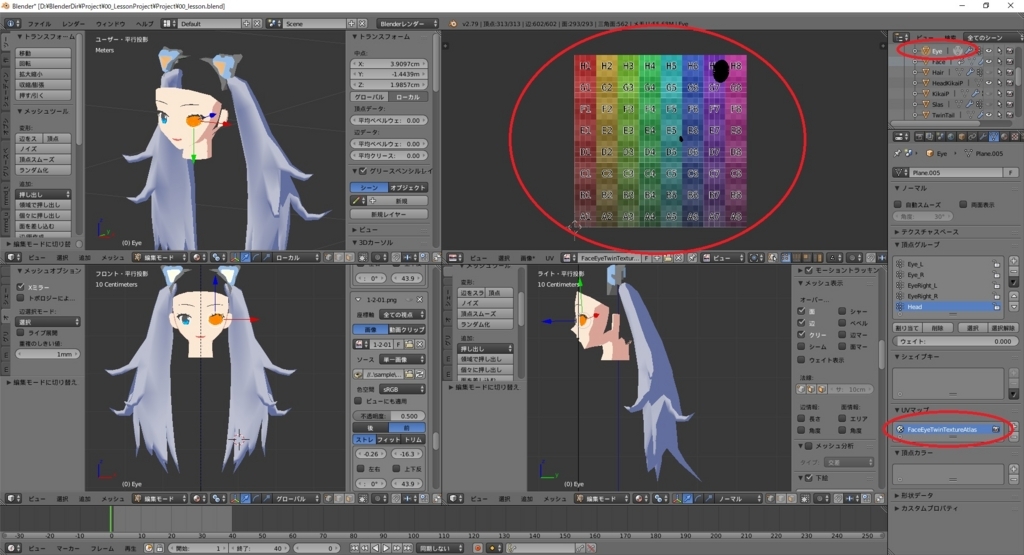Image resolution: width=1024 pixels, height=555 pixels.
Task: Toggle the ビューにも適用 checkbox
Action: (358, 401)
